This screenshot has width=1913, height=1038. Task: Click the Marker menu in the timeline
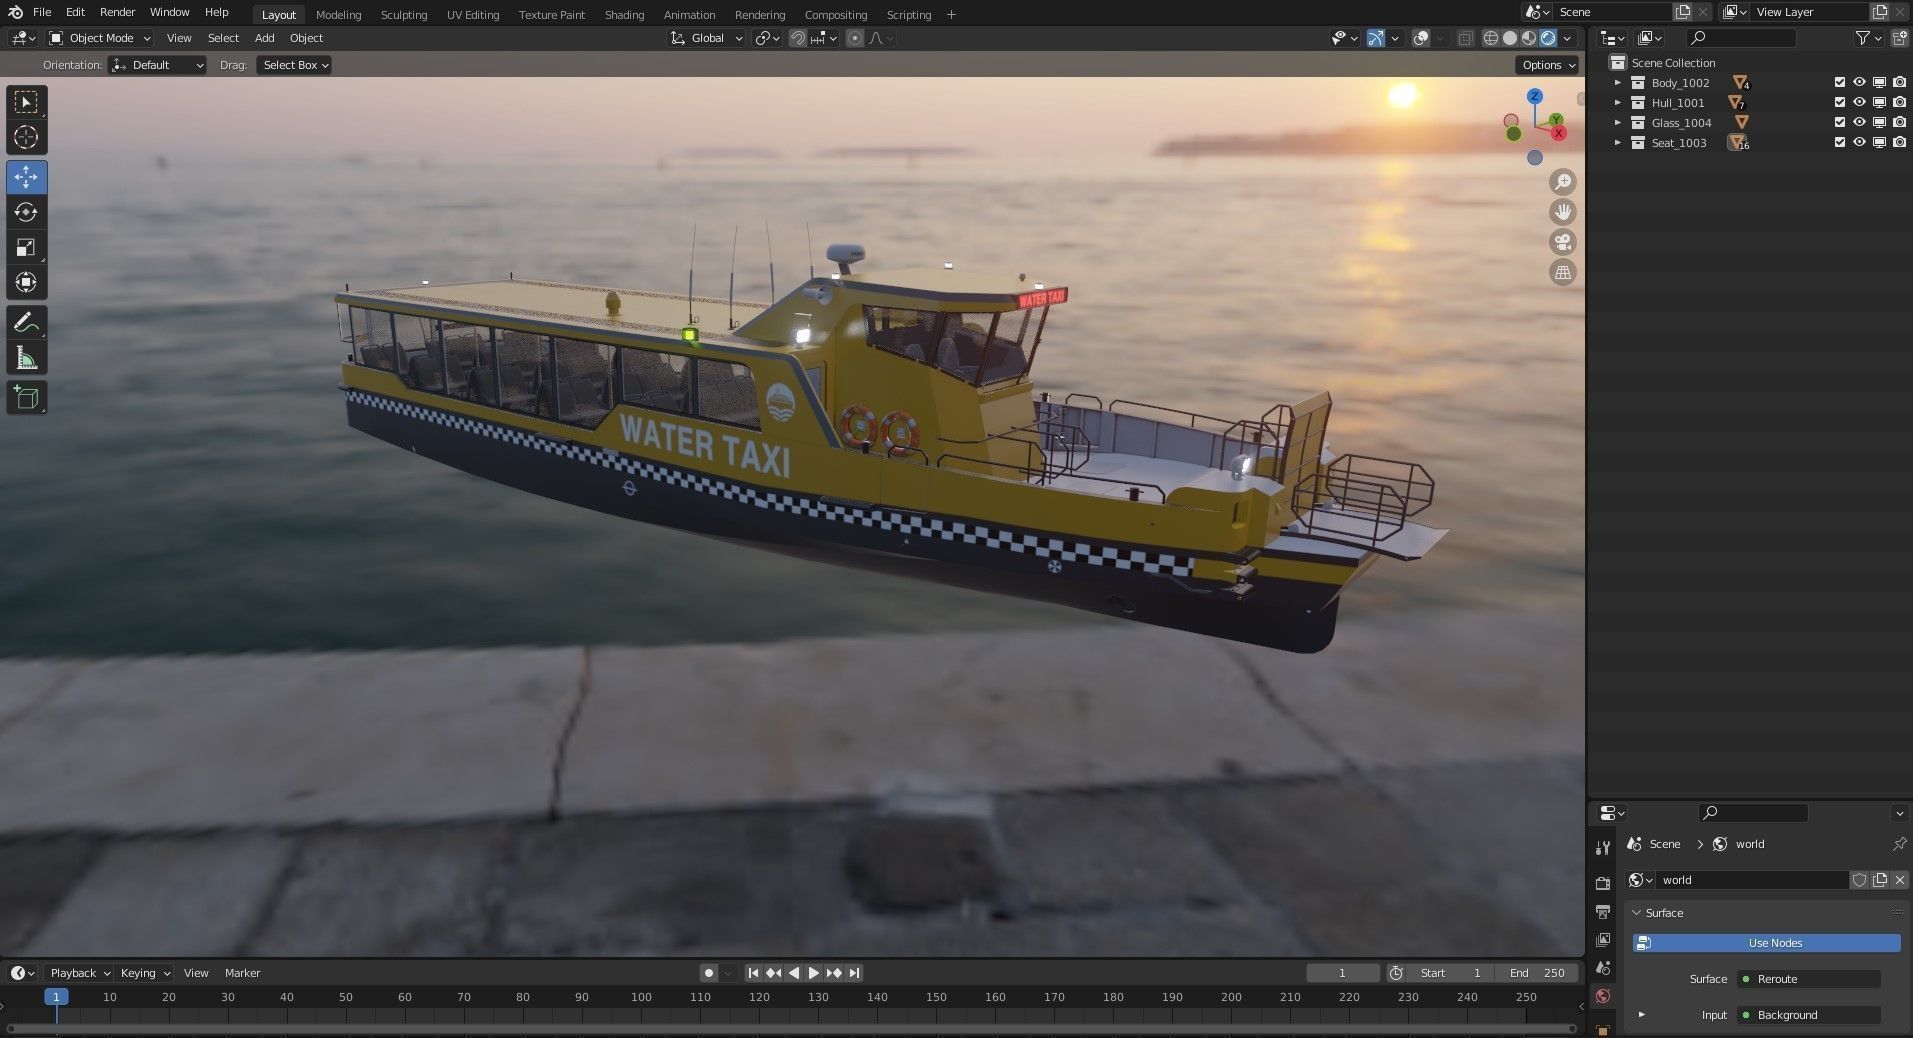tap(242, 973)
